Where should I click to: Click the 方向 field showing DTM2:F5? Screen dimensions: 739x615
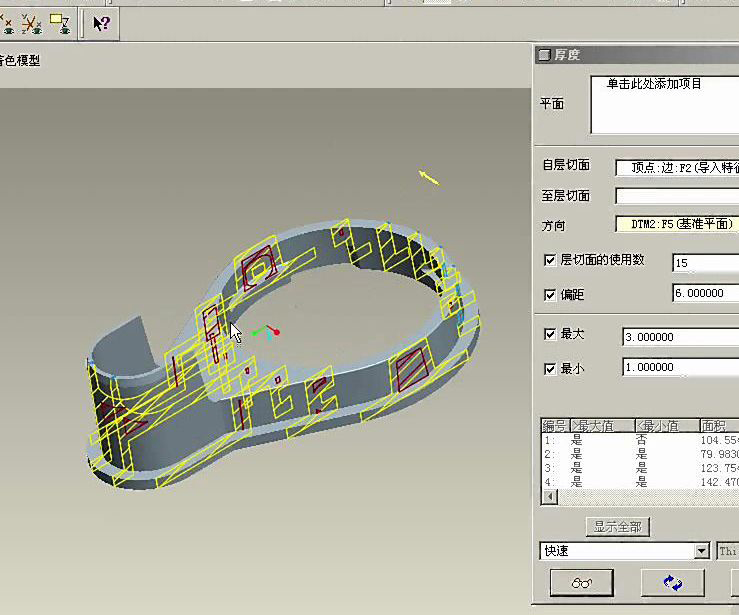click(676, 224)
